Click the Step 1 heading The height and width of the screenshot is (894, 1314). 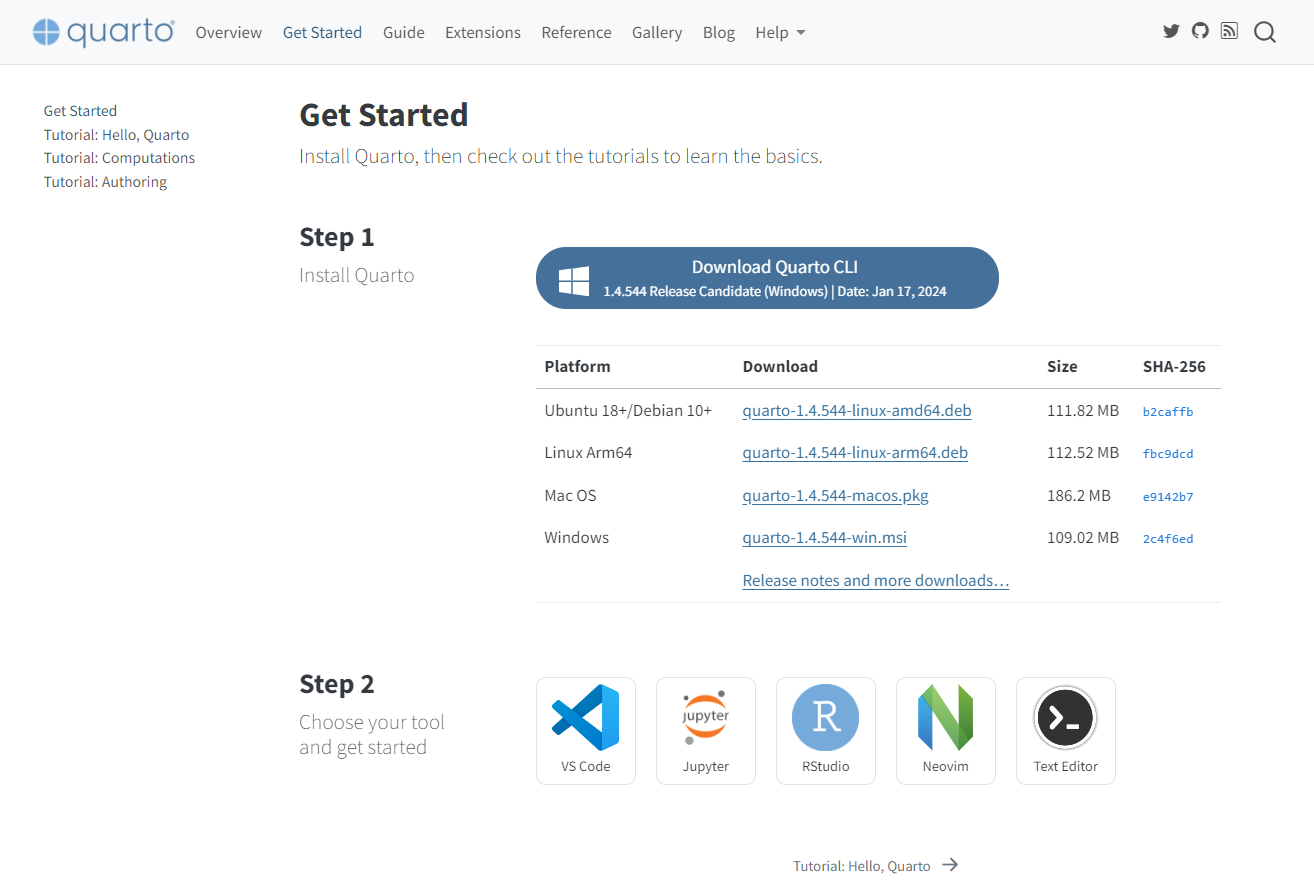[337, 237]
